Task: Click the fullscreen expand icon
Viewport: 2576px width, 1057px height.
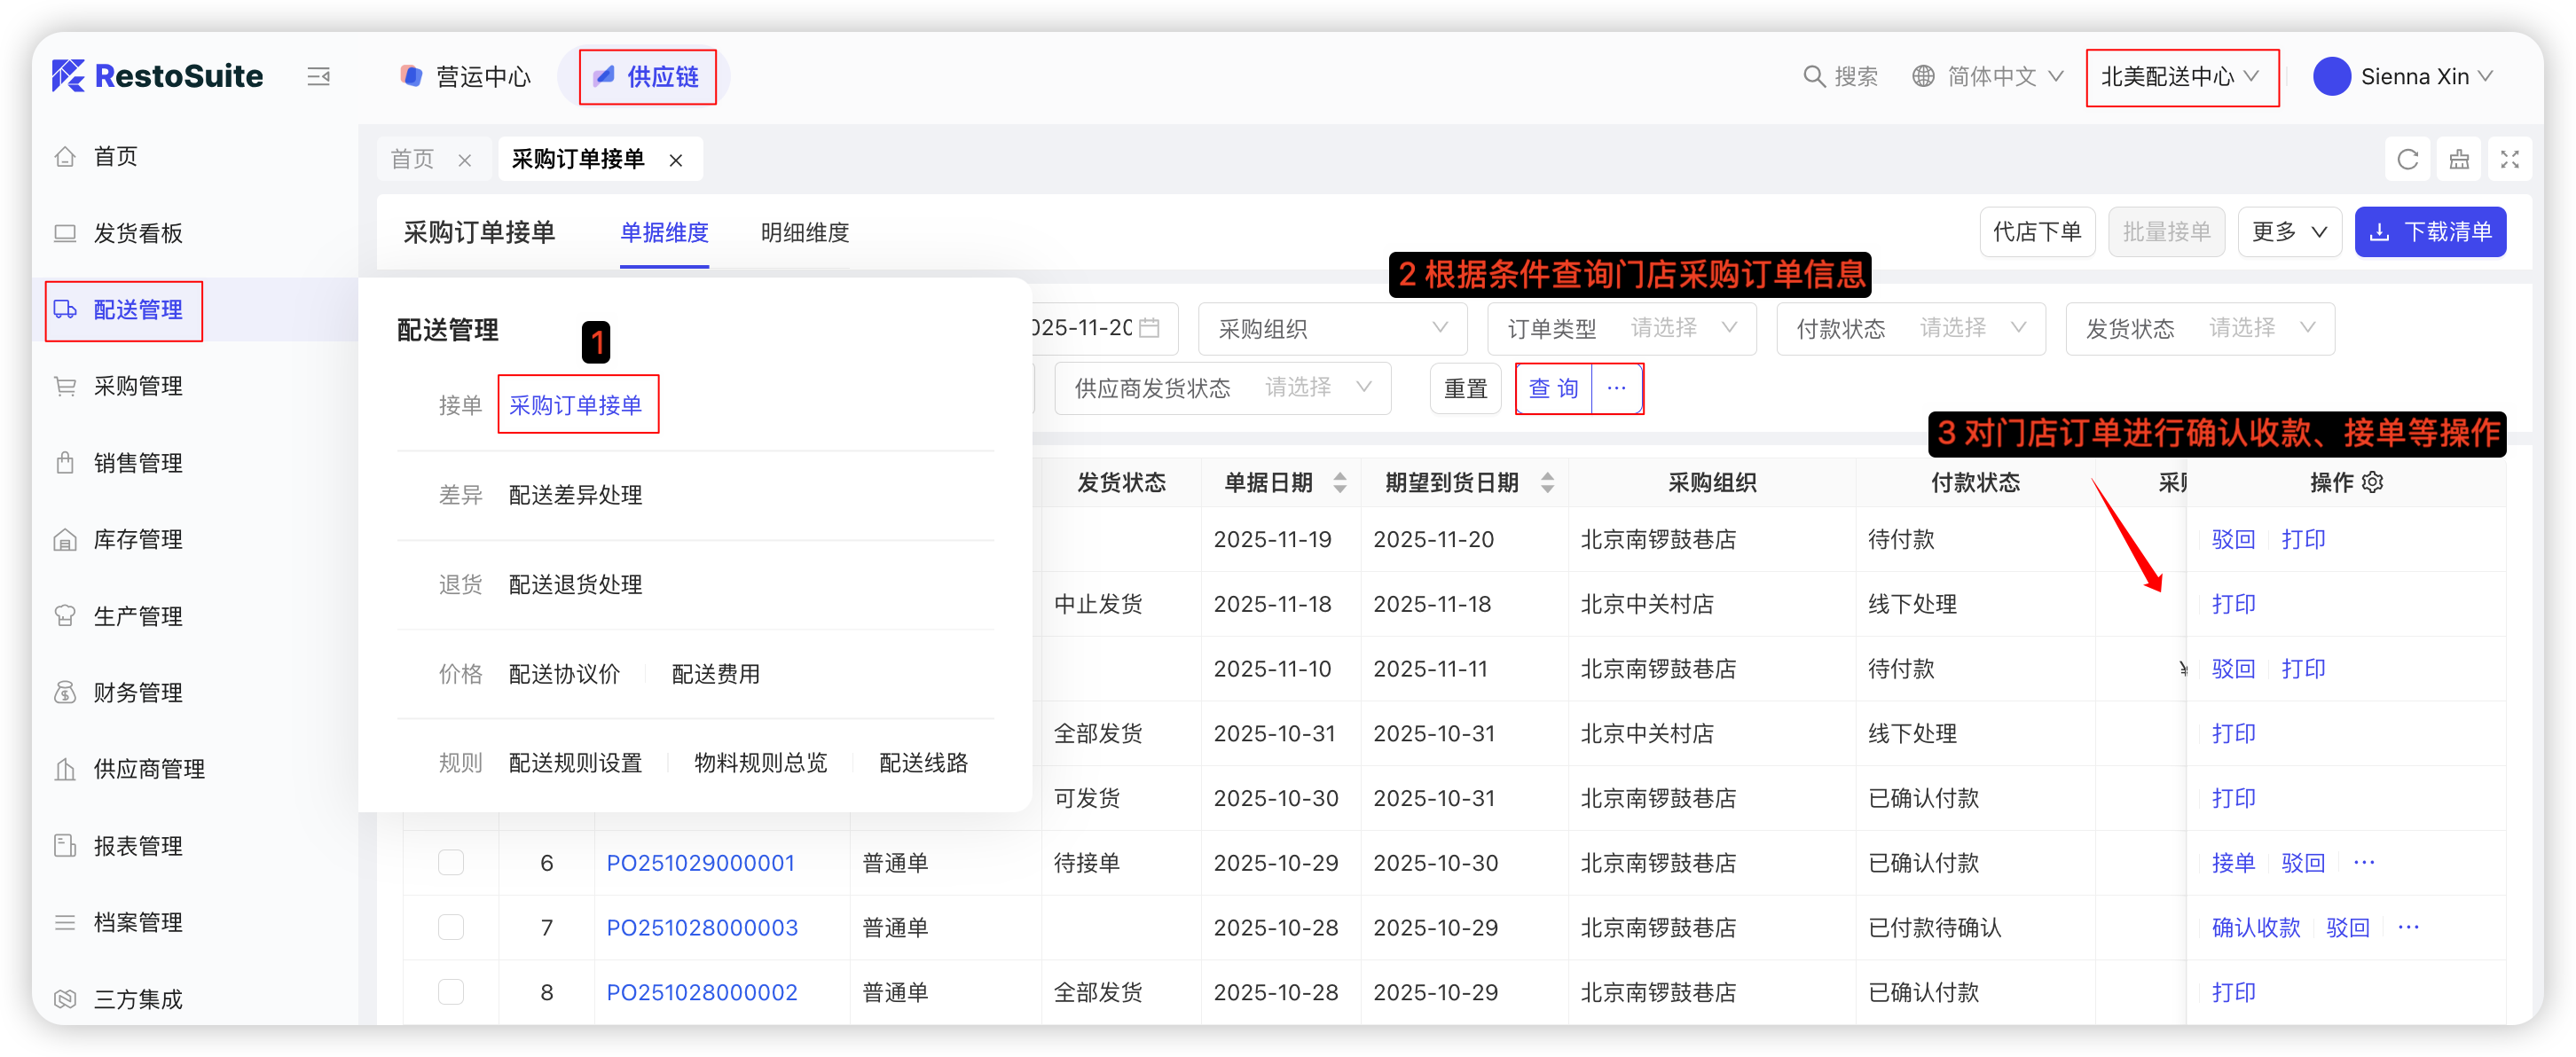Action: [x=2509, y=159]
